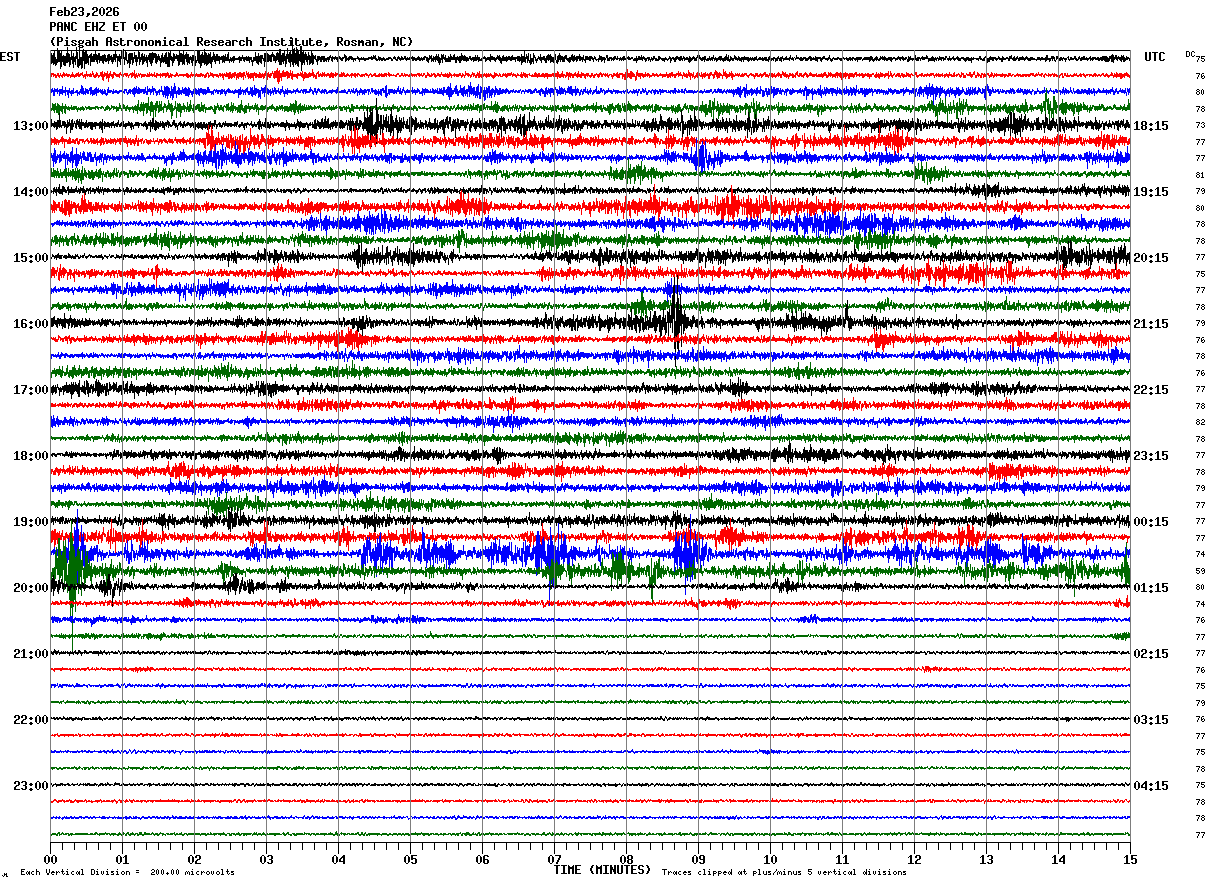The width and height of the screenshot is (1210, 886).
Task: Click the date label Feb23,2026
Action: (x=84, y=12)
